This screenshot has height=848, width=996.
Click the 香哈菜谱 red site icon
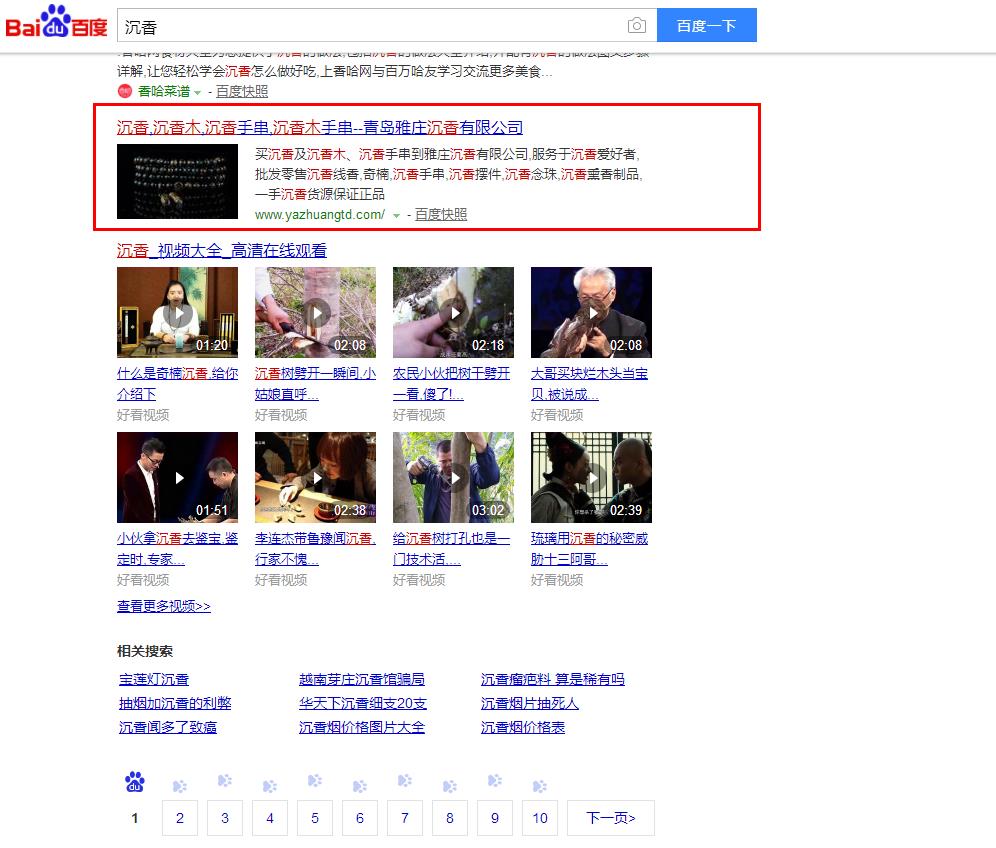pos(124,91)
